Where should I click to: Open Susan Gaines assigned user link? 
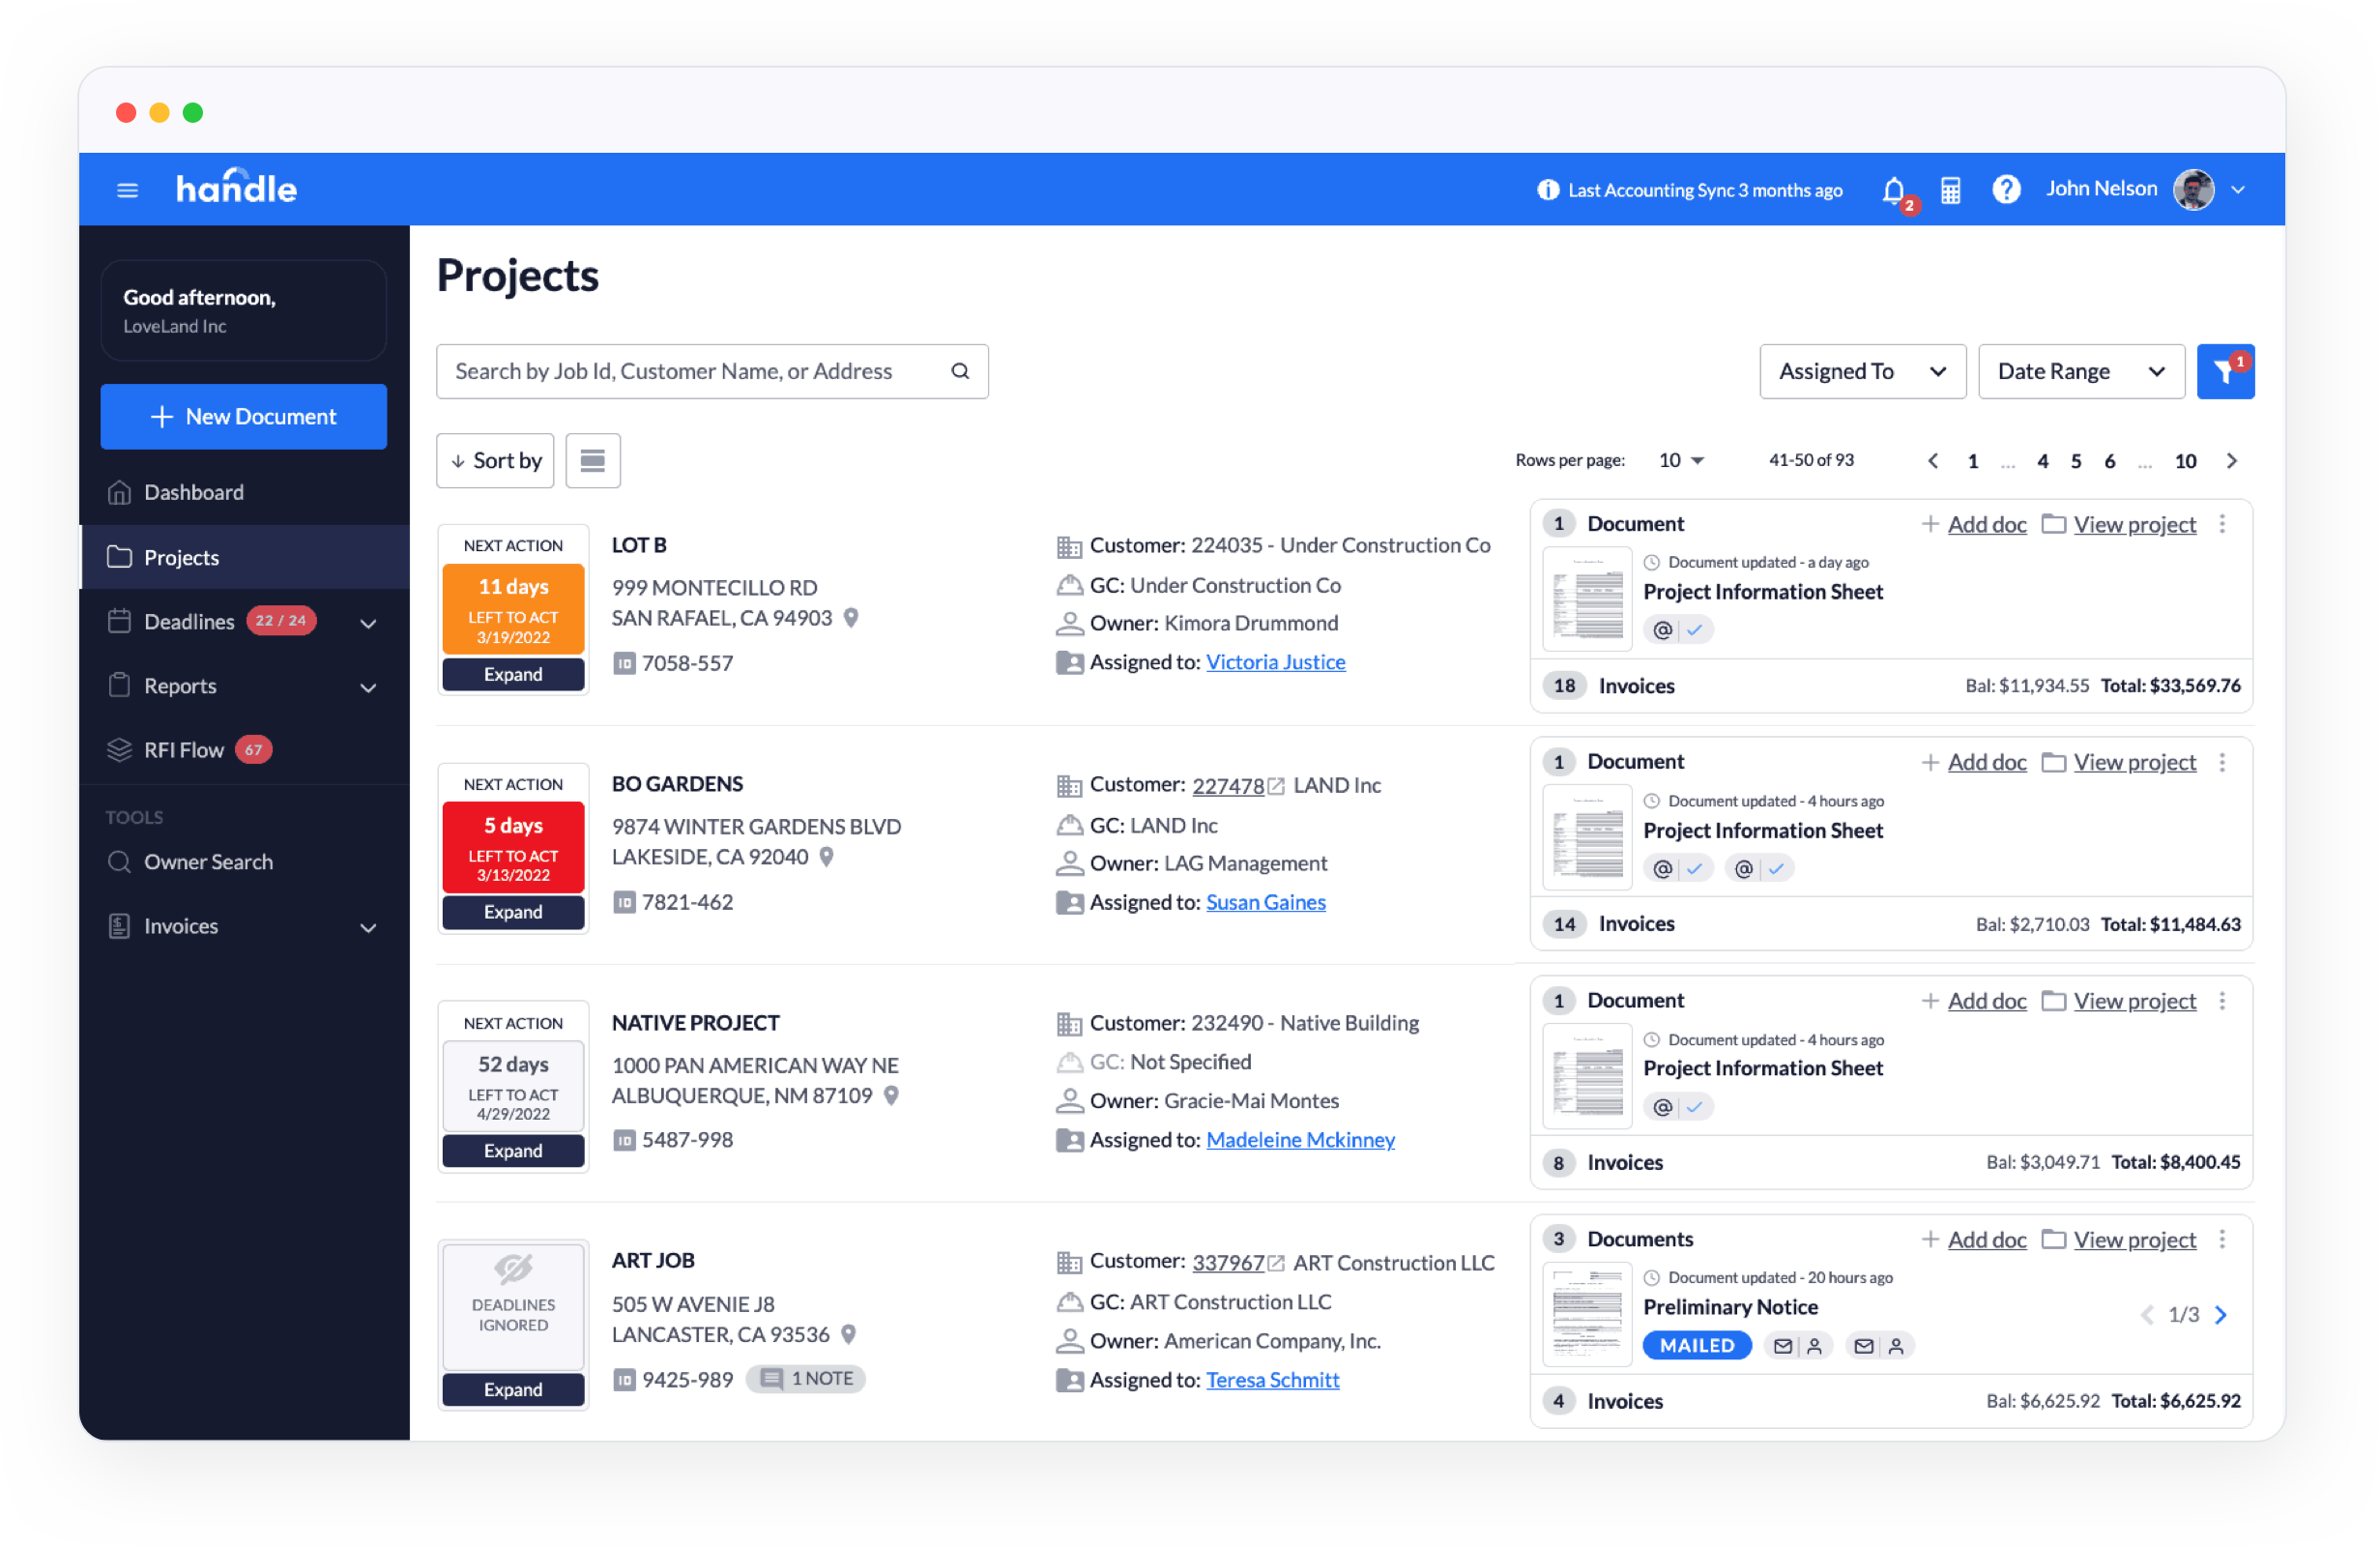click(1264, 902)
